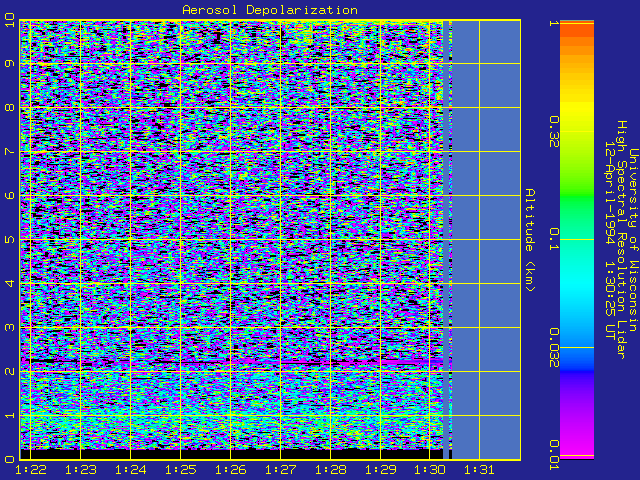This screenshot has width=640, height=480.
Task: Select the 1:24 time axis label
Action: tap(130, 470)
